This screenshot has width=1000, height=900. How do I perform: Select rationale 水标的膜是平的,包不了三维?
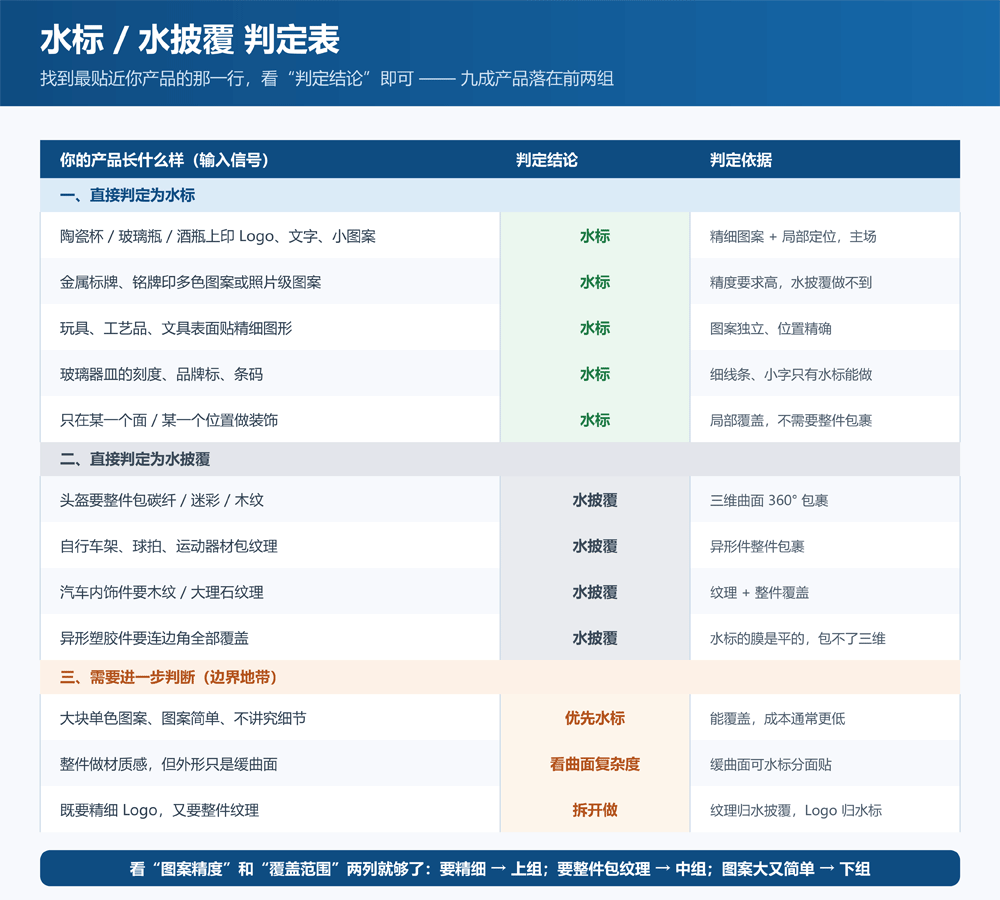pyautogui.click(x=797, y=638)
